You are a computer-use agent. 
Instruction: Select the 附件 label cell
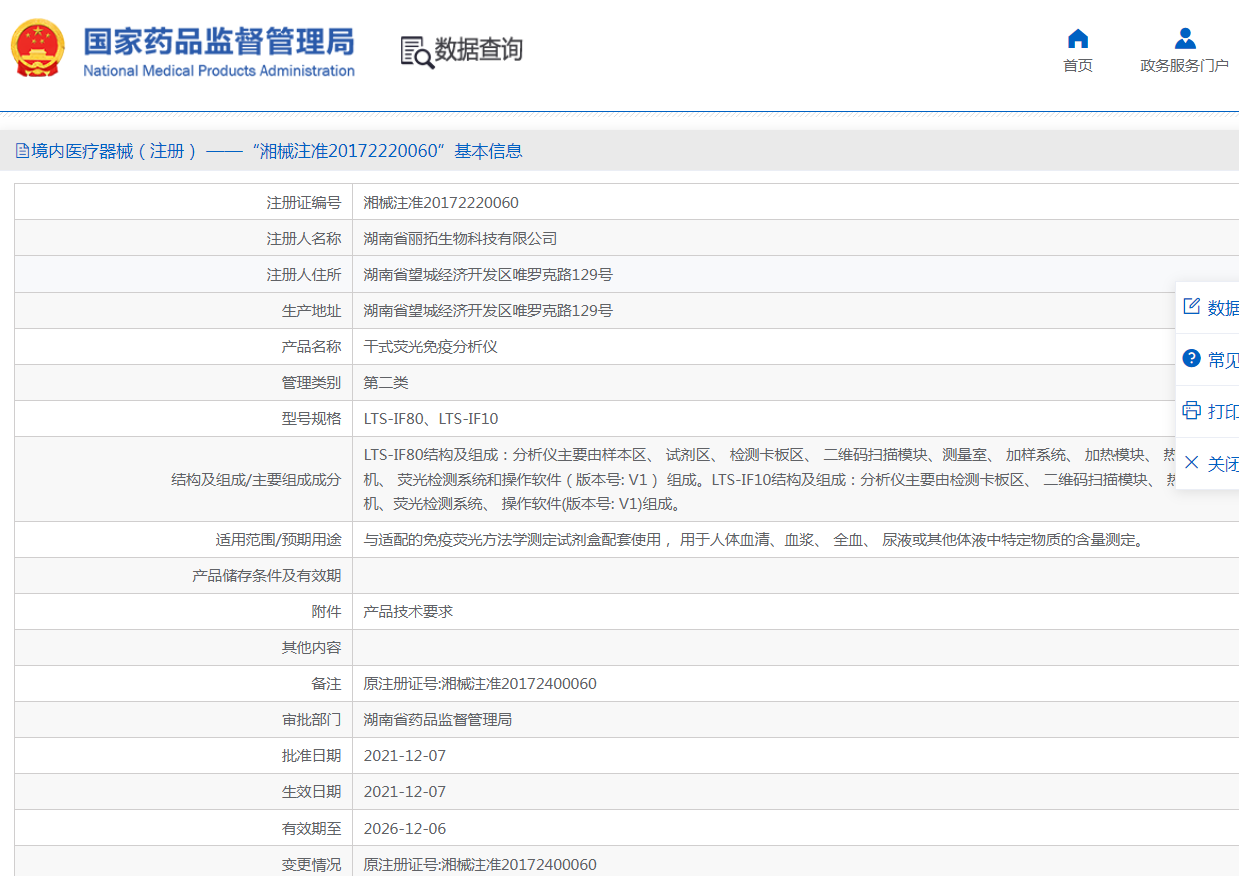pyautogui.click(x=184, y=612)
